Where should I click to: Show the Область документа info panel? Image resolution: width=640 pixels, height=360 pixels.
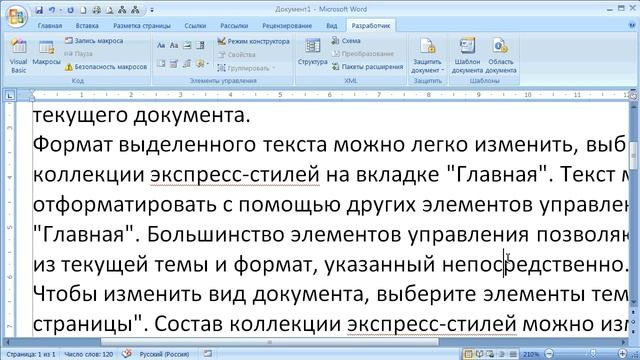point(500,56)
